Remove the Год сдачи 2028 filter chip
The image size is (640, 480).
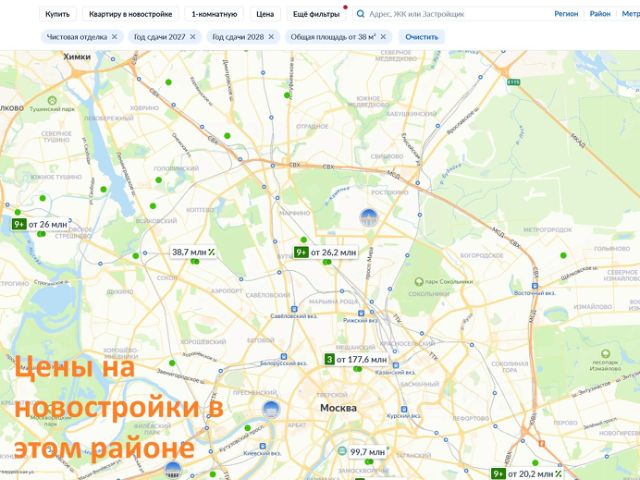[x=271, y=37]
